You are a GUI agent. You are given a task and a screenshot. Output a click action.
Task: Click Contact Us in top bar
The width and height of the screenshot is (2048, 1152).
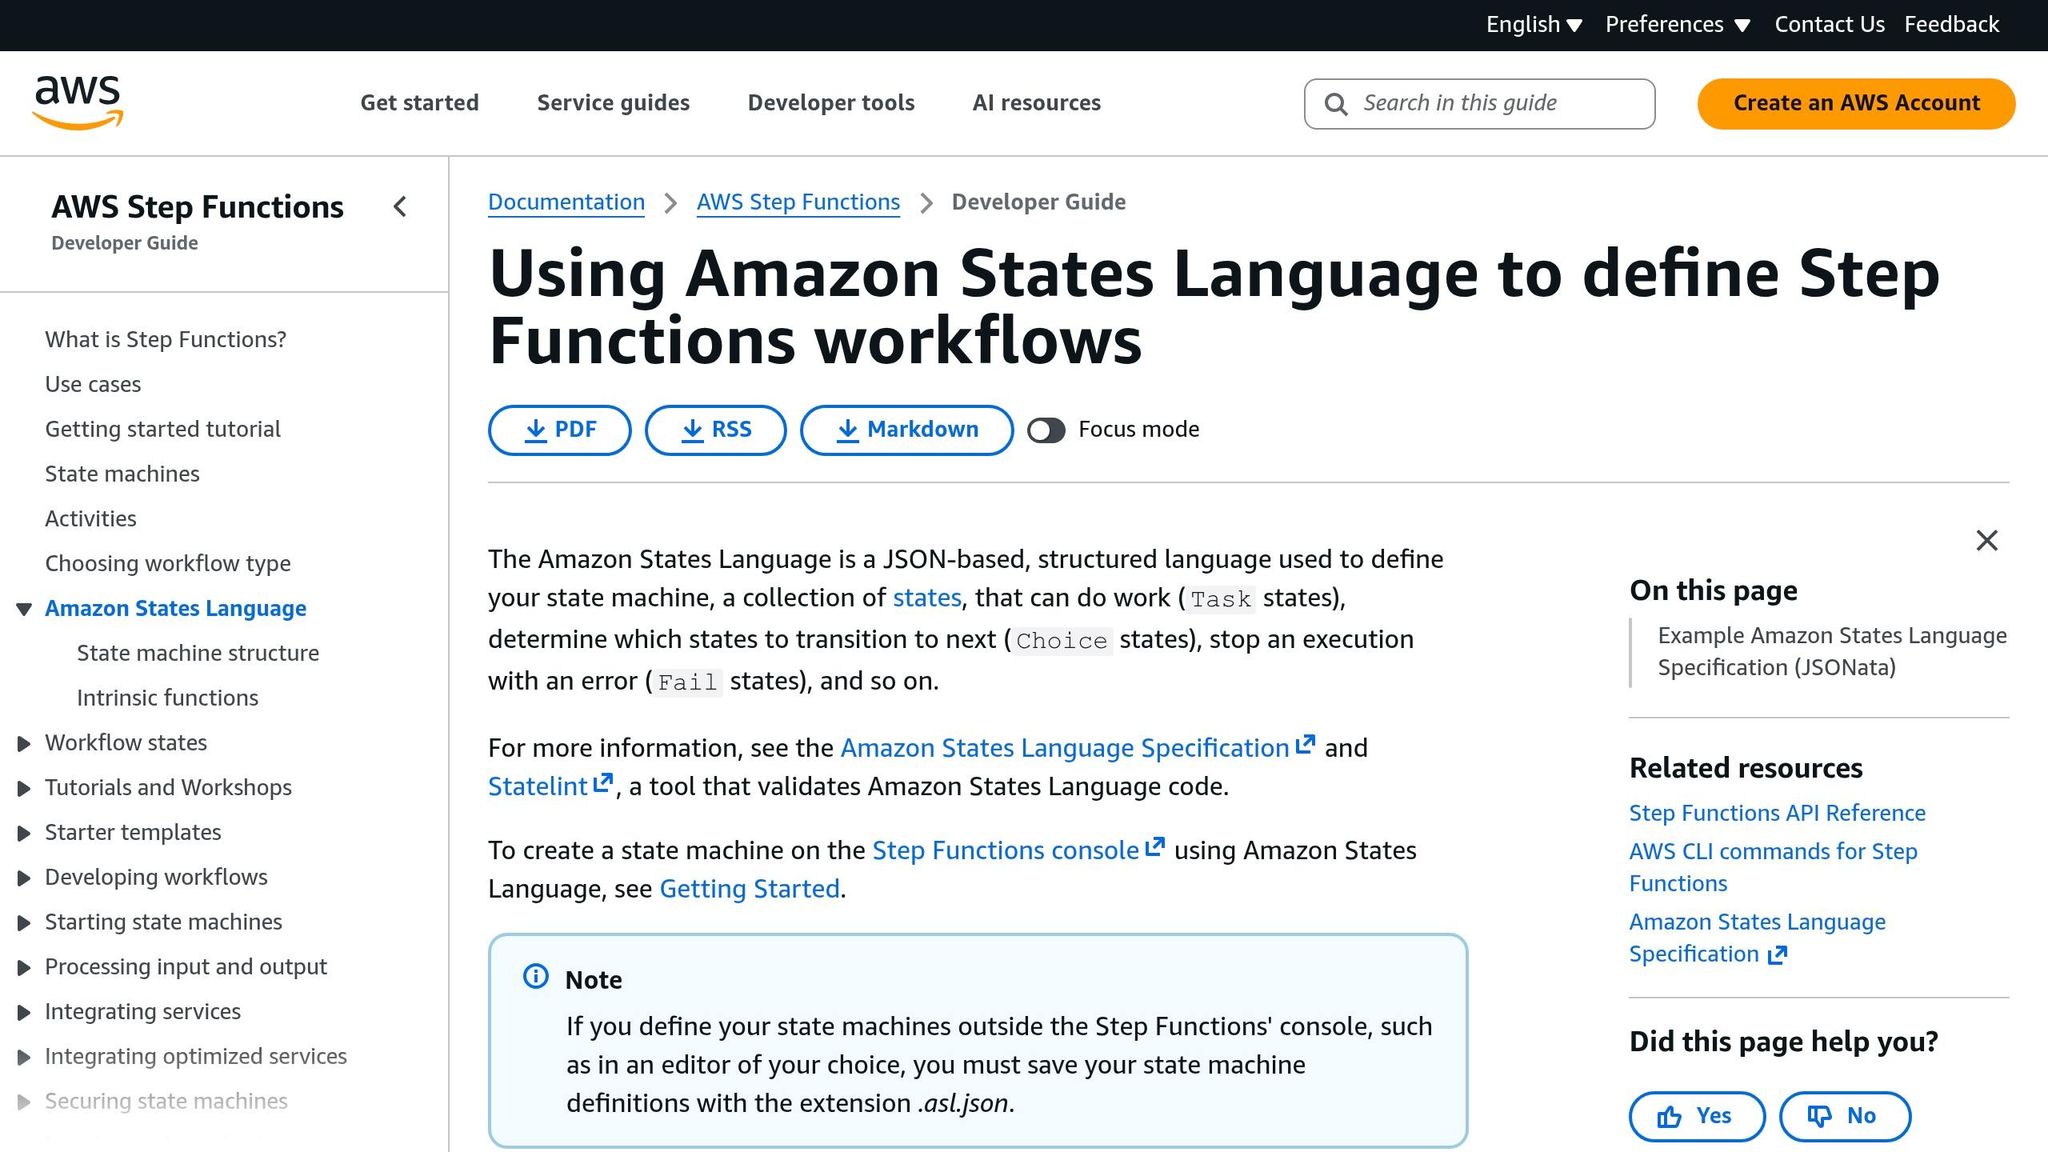click(x=1829, y=25)
